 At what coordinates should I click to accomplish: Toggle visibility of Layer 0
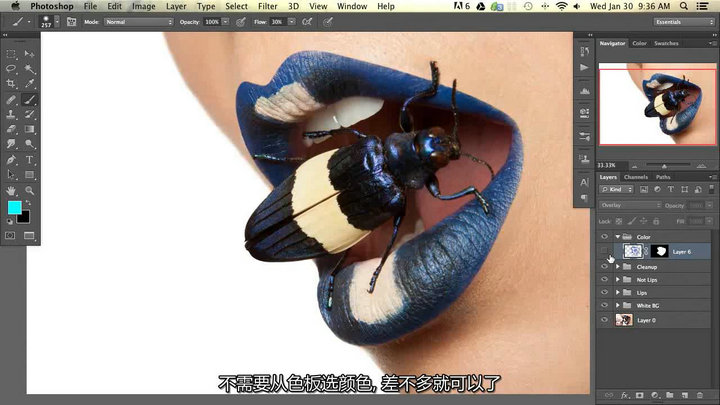tap(604, 319)
